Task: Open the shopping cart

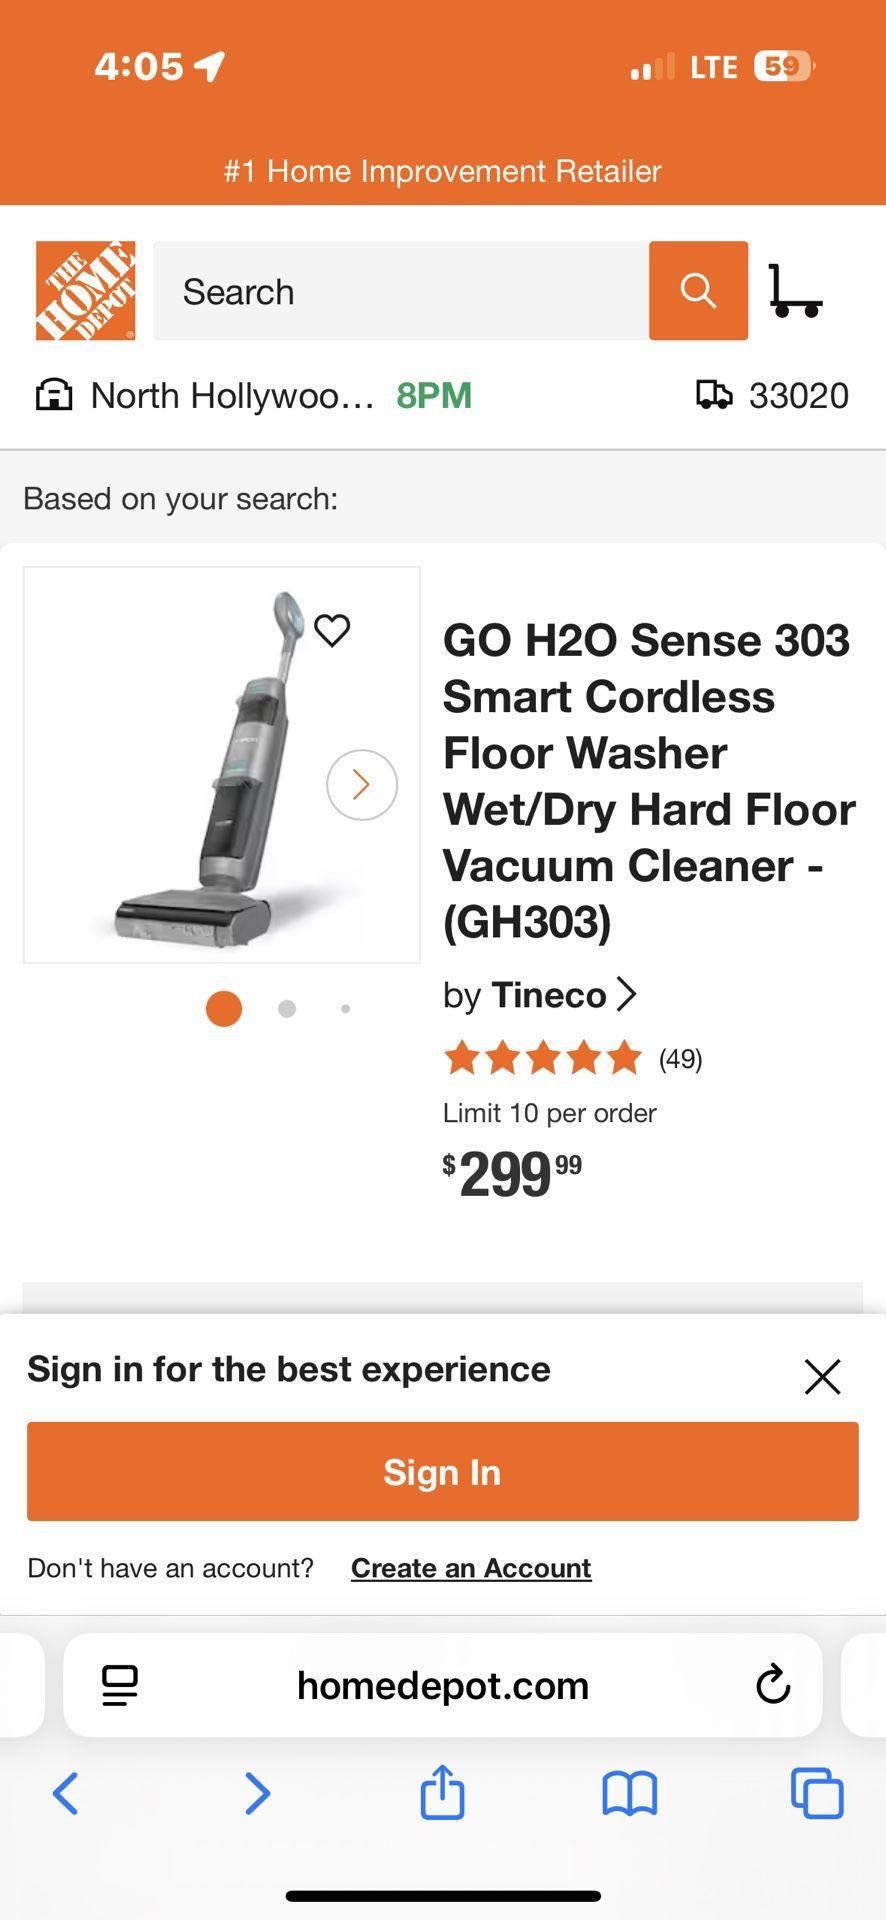Action: pyautogui.click(x=795, y=291)
